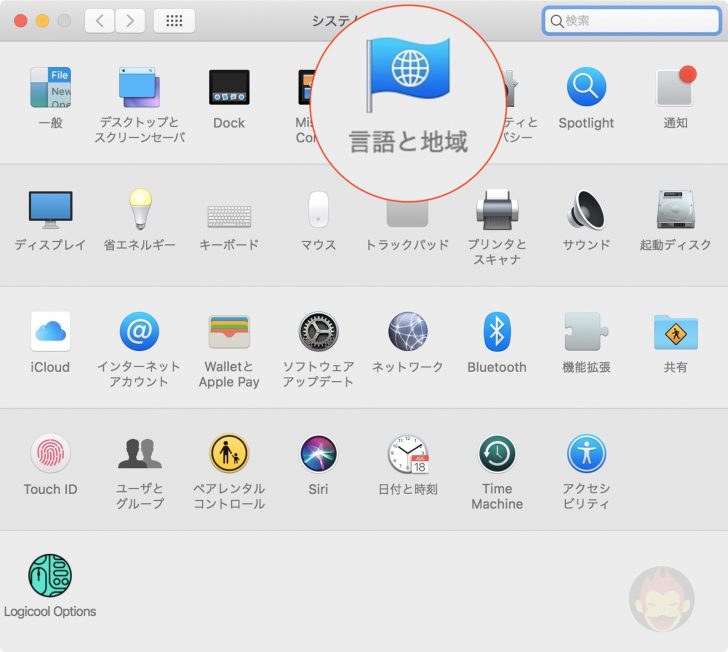This screenshot has width=728, height=652.
Task: Open Logicool Options preferences
Action: tap(50, 576)
